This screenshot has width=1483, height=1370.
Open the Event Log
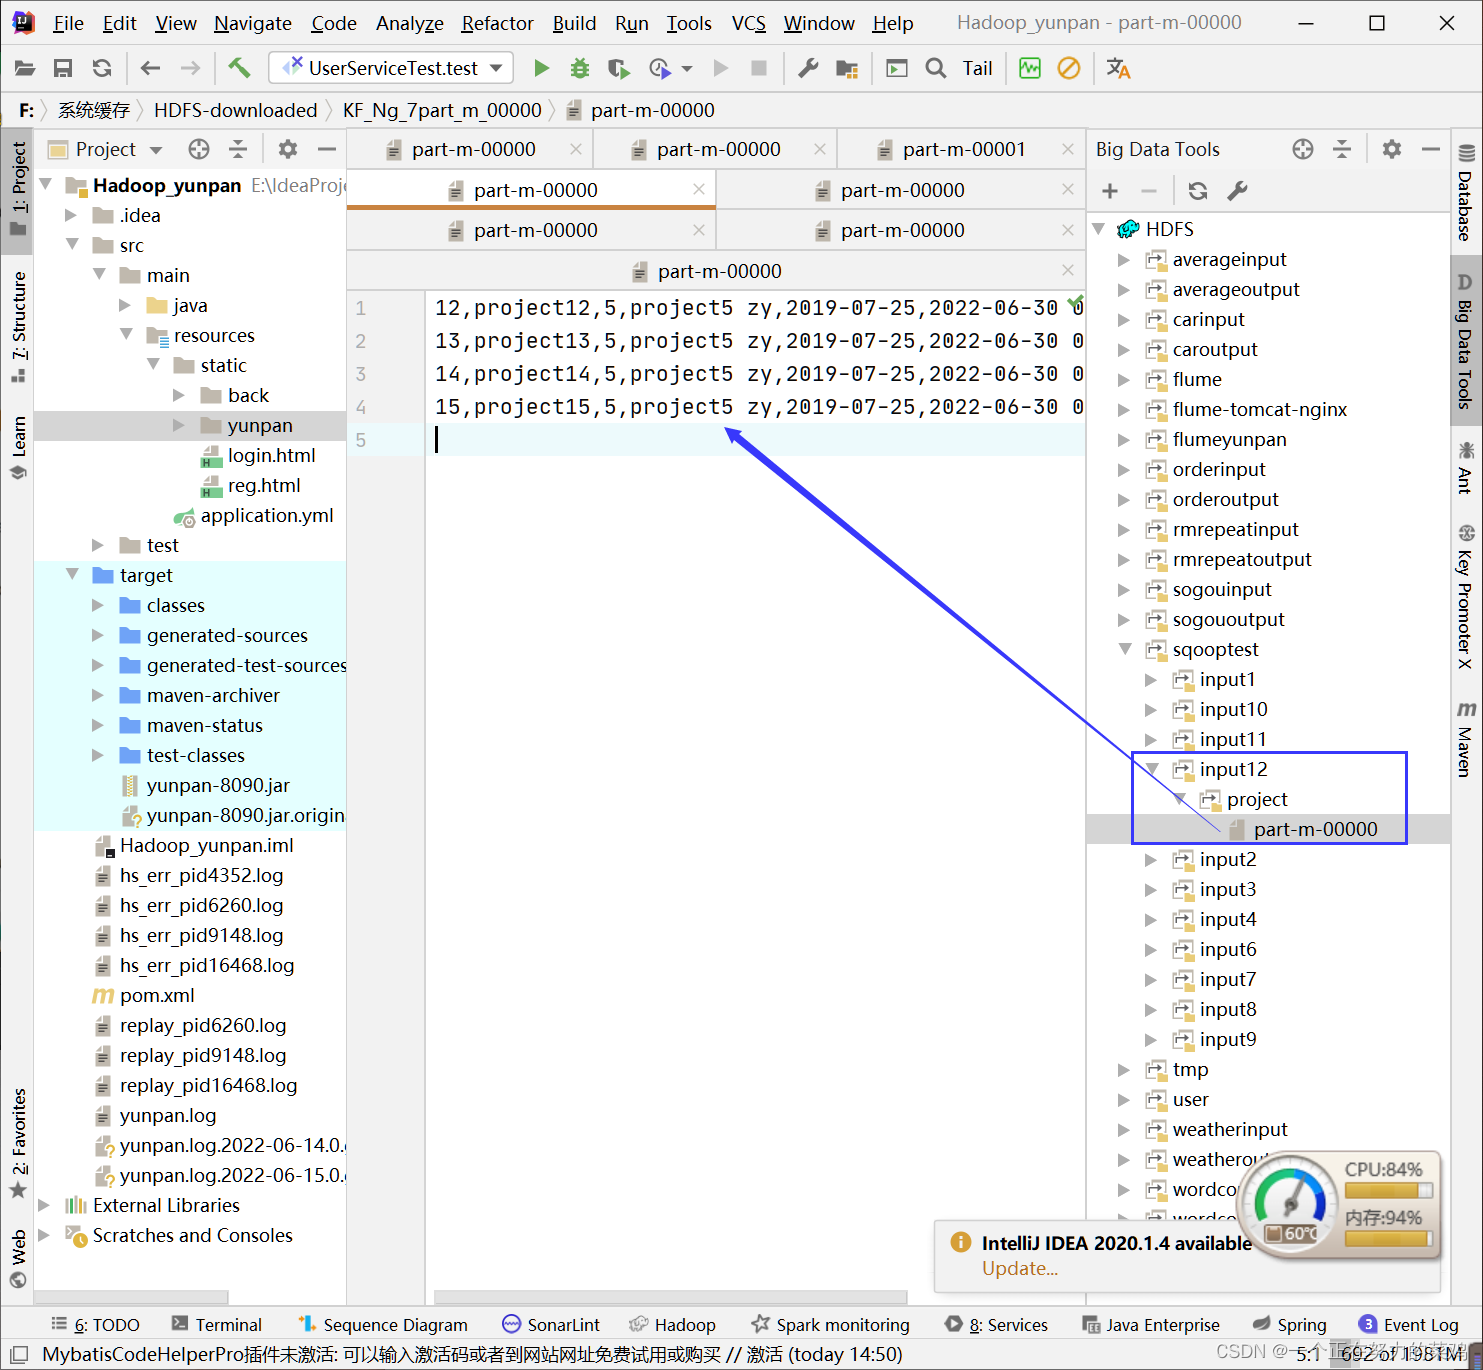click(1408, 1324)
